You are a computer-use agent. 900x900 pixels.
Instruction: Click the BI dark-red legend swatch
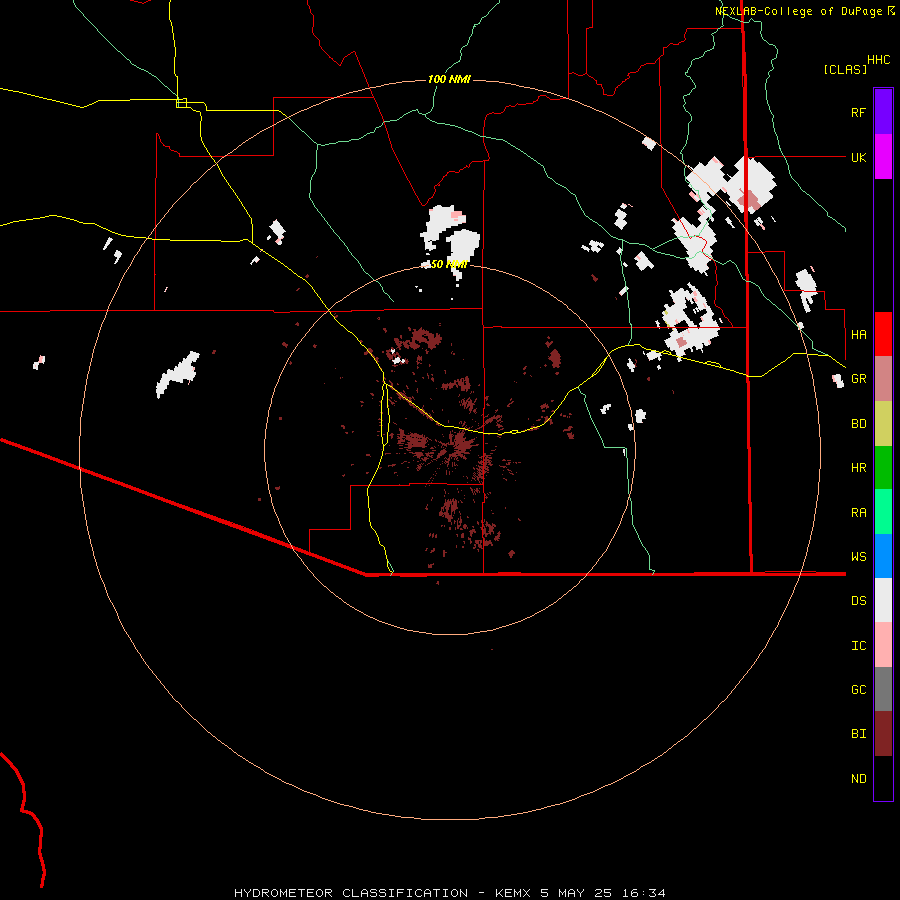883,734
